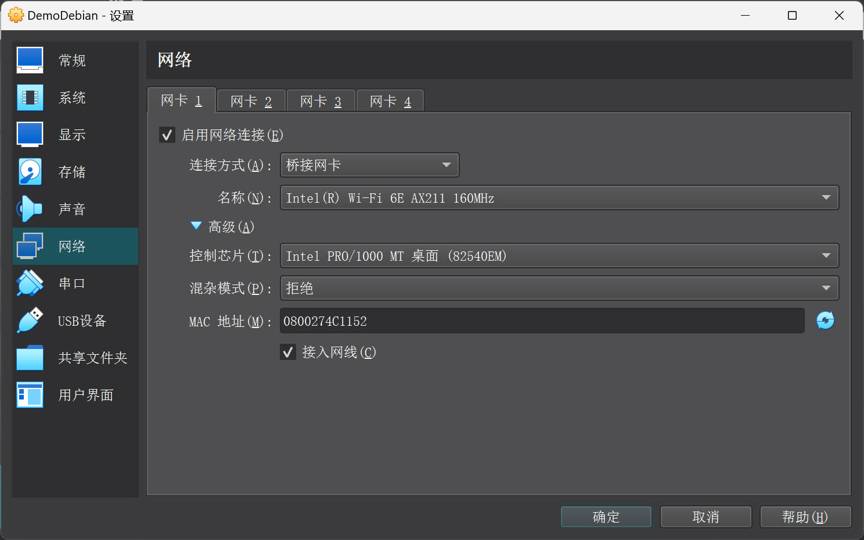Open the USB设备 settings icon
The height and width of the screenshot is (540, 864).
[x=30, y=320]
